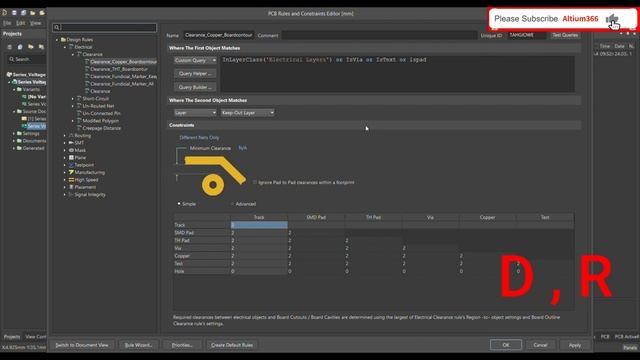Switch to the Projects bottom tab
The image size is (640, 360).
click(x=12, y=337)
